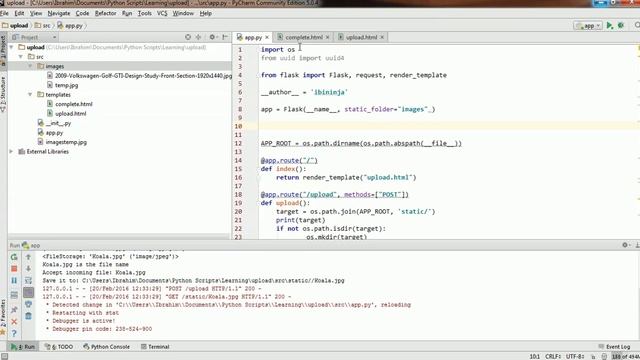
Task: Collapse the templates folder
Action: click(x=30, y=95)
